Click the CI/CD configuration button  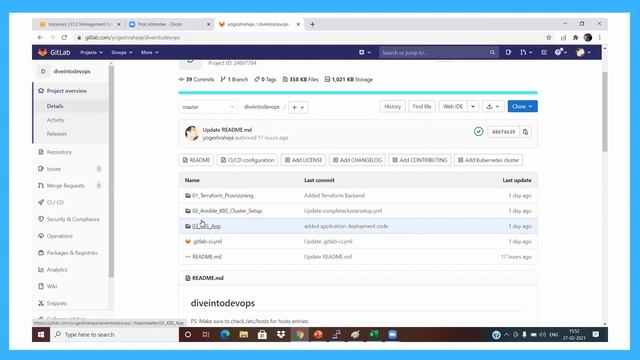point(247,160)
